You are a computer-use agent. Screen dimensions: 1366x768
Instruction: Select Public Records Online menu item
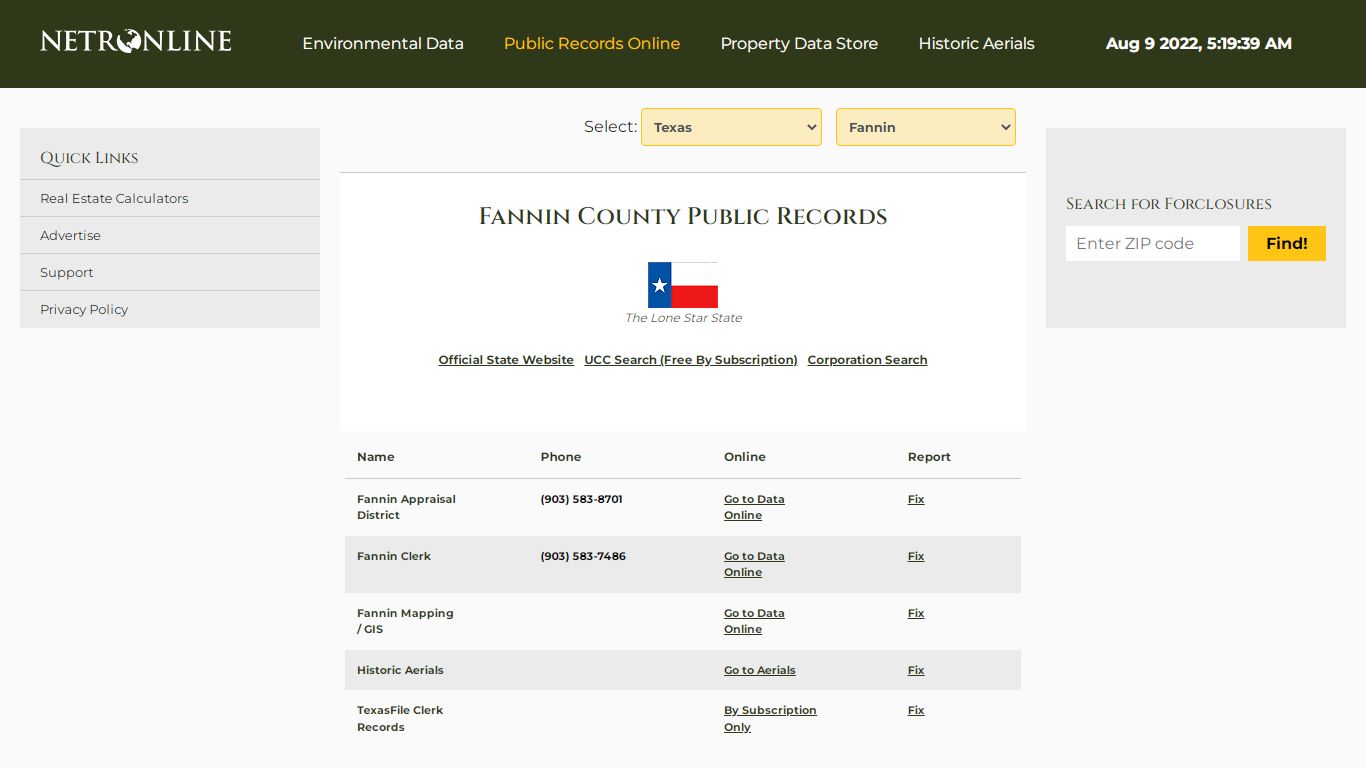[x=592, y=44]
